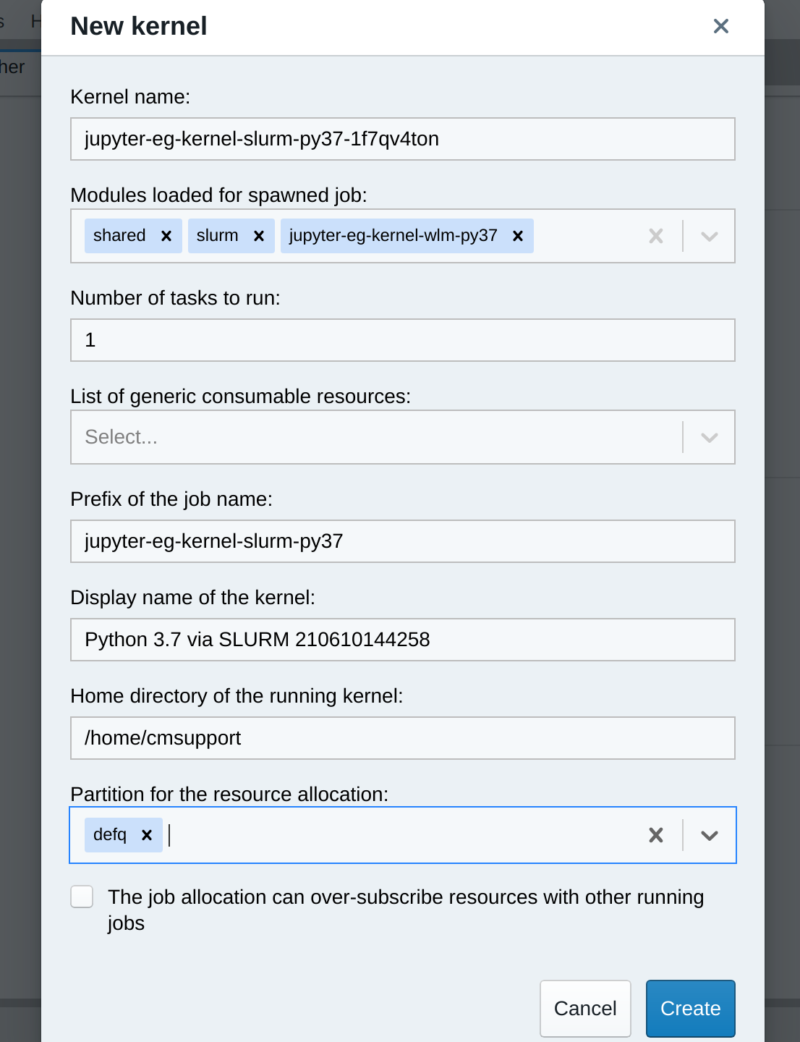Remove the slurm module tag
The width and height of the screenshot is (800, 1042).
[x=258, y=236]
